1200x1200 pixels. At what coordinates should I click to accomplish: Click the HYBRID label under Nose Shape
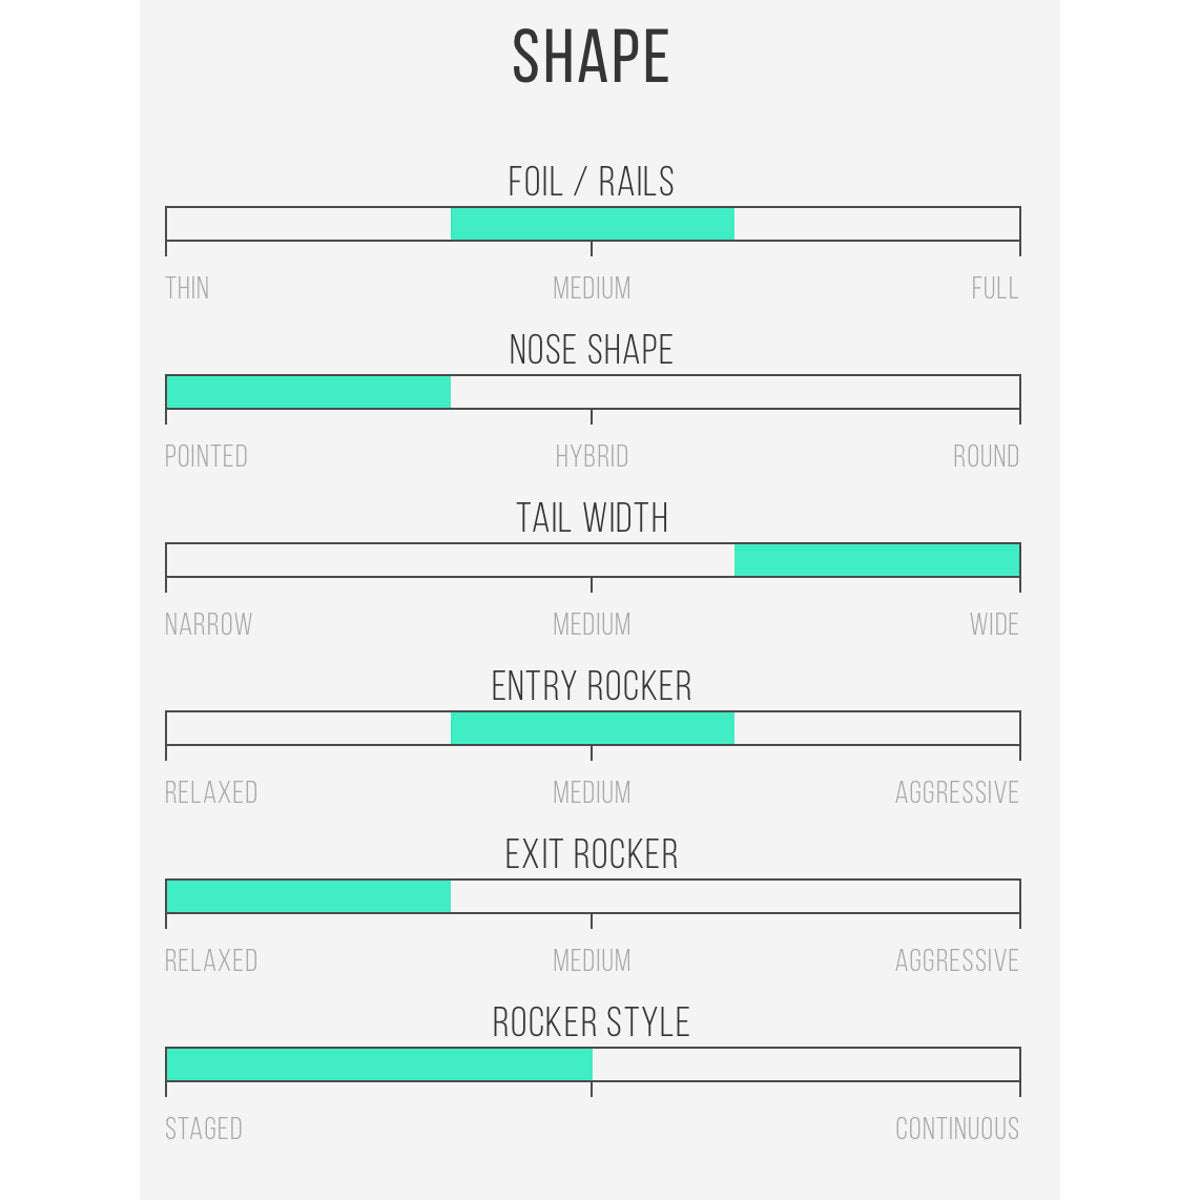[592, 457]
